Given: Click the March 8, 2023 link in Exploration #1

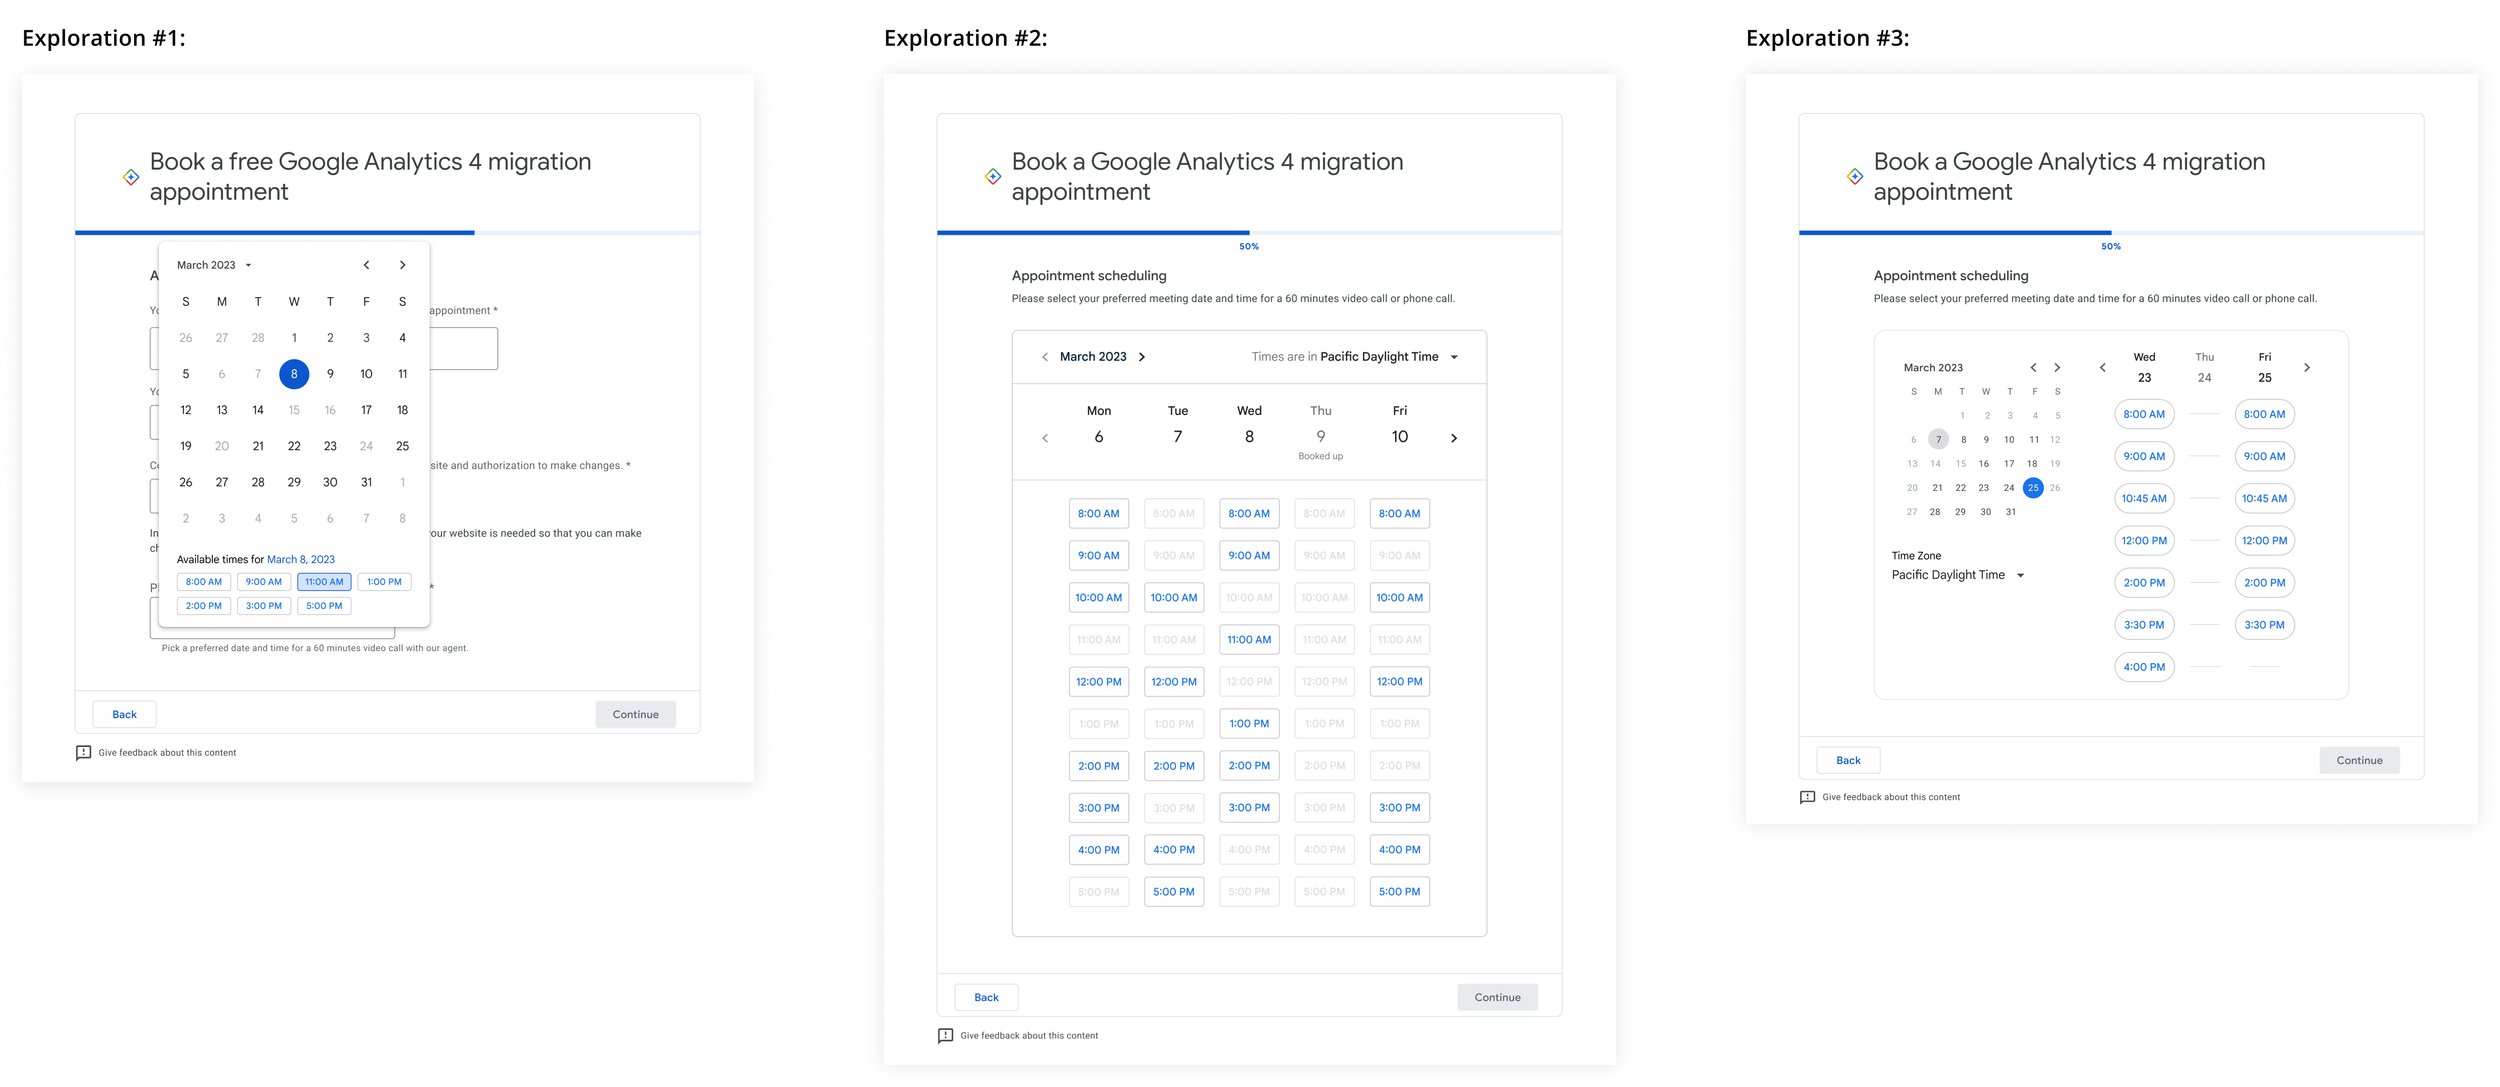Looking at the screenshot, I should click(301, 560).
